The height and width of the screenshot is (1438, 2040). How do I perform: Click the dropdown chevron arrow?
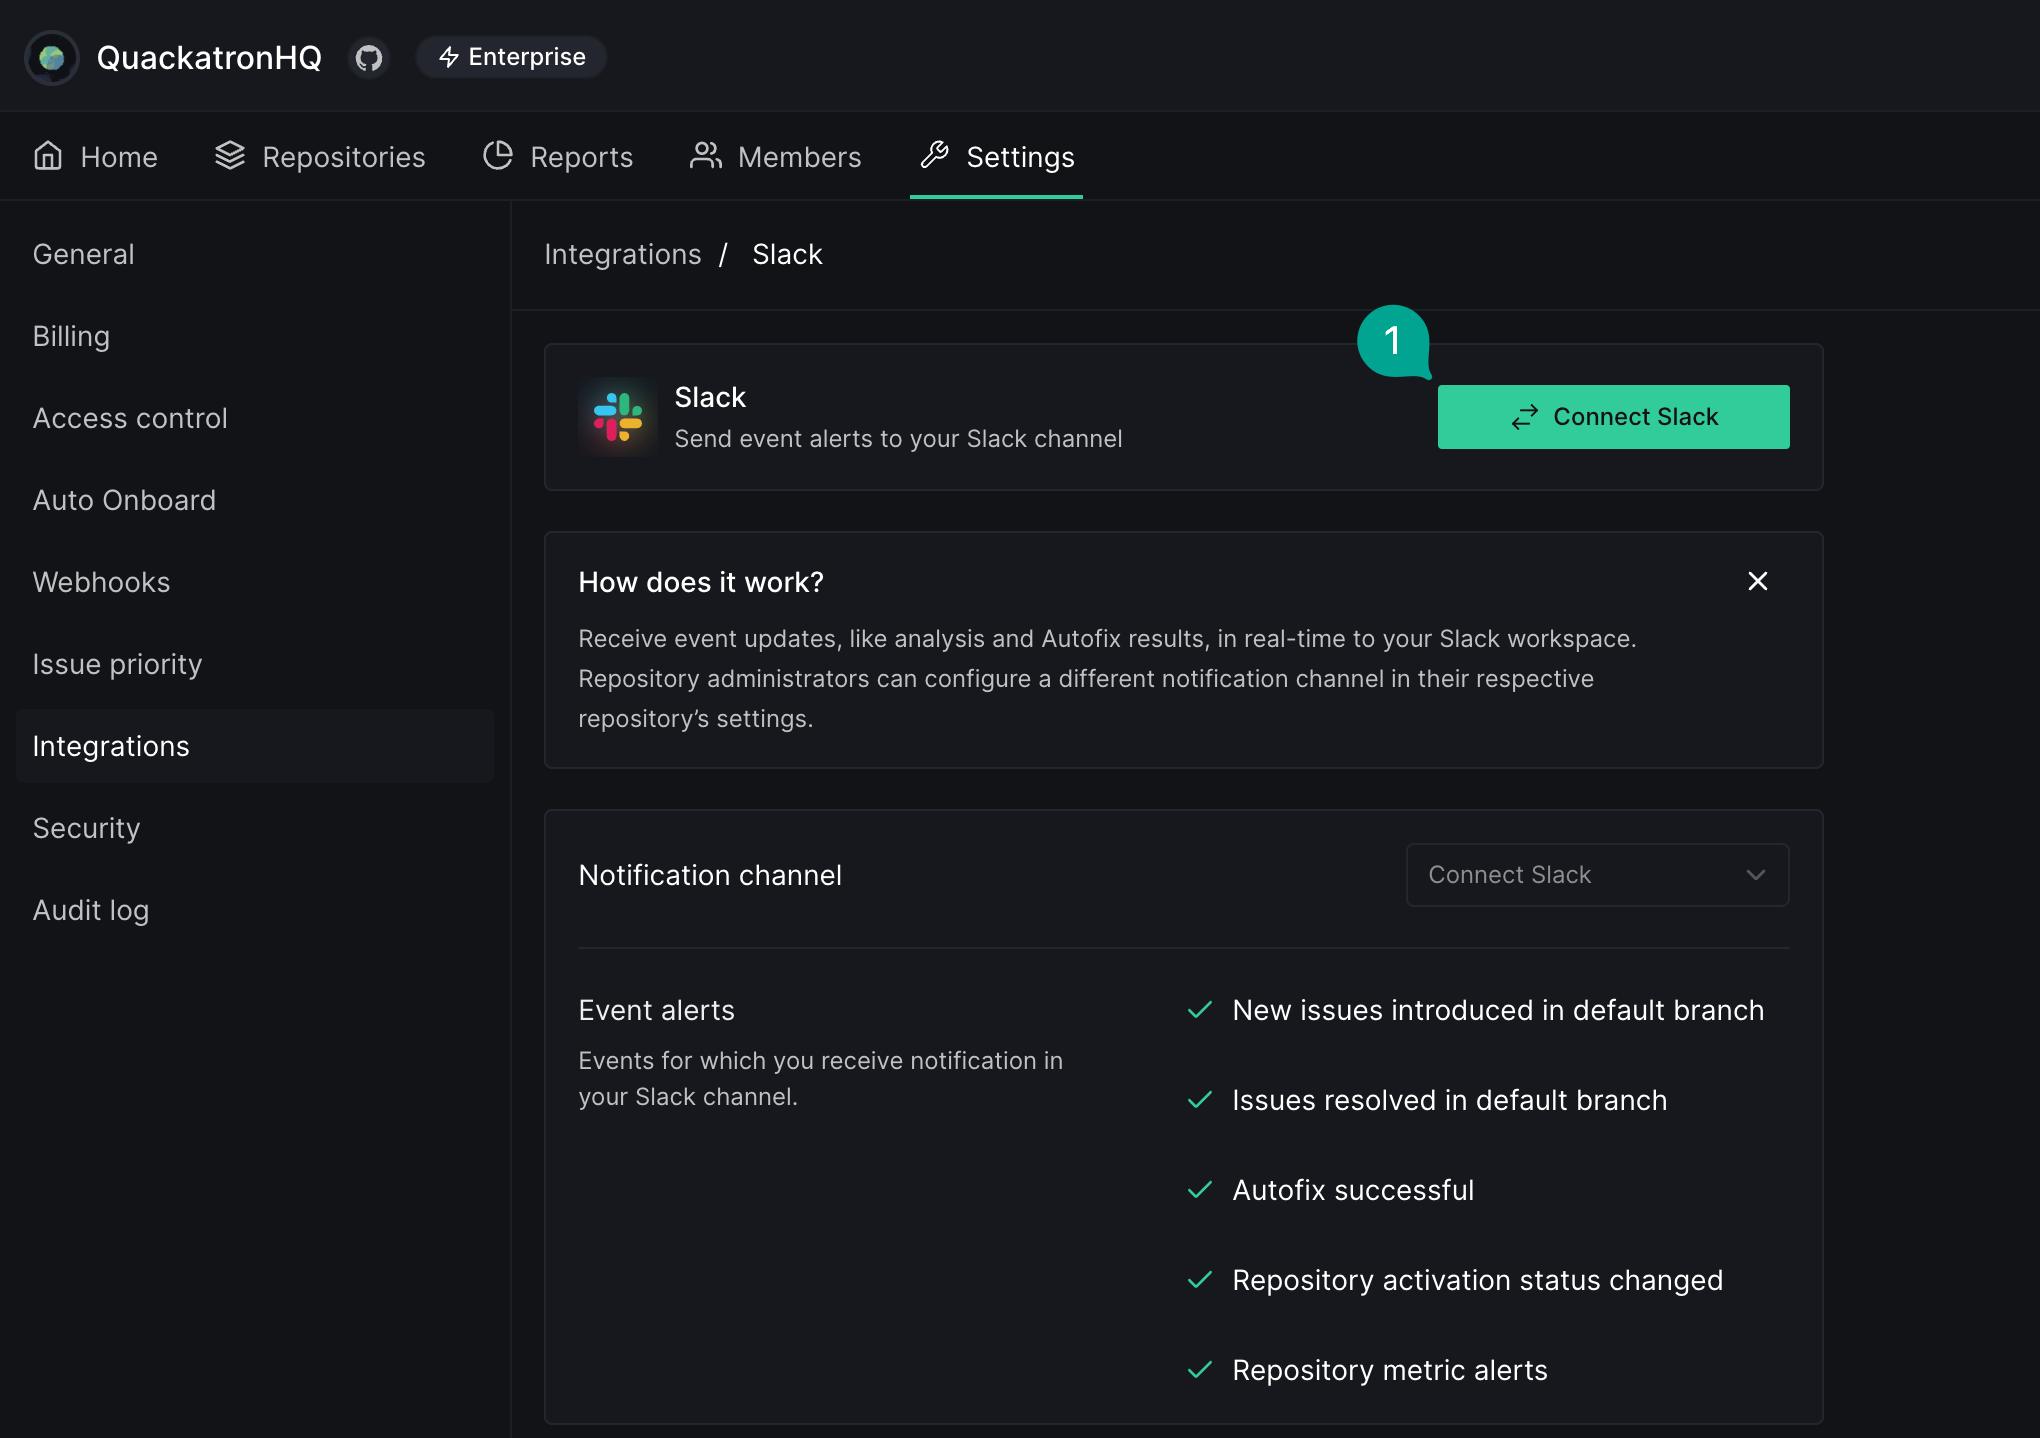coord(1755,875)
